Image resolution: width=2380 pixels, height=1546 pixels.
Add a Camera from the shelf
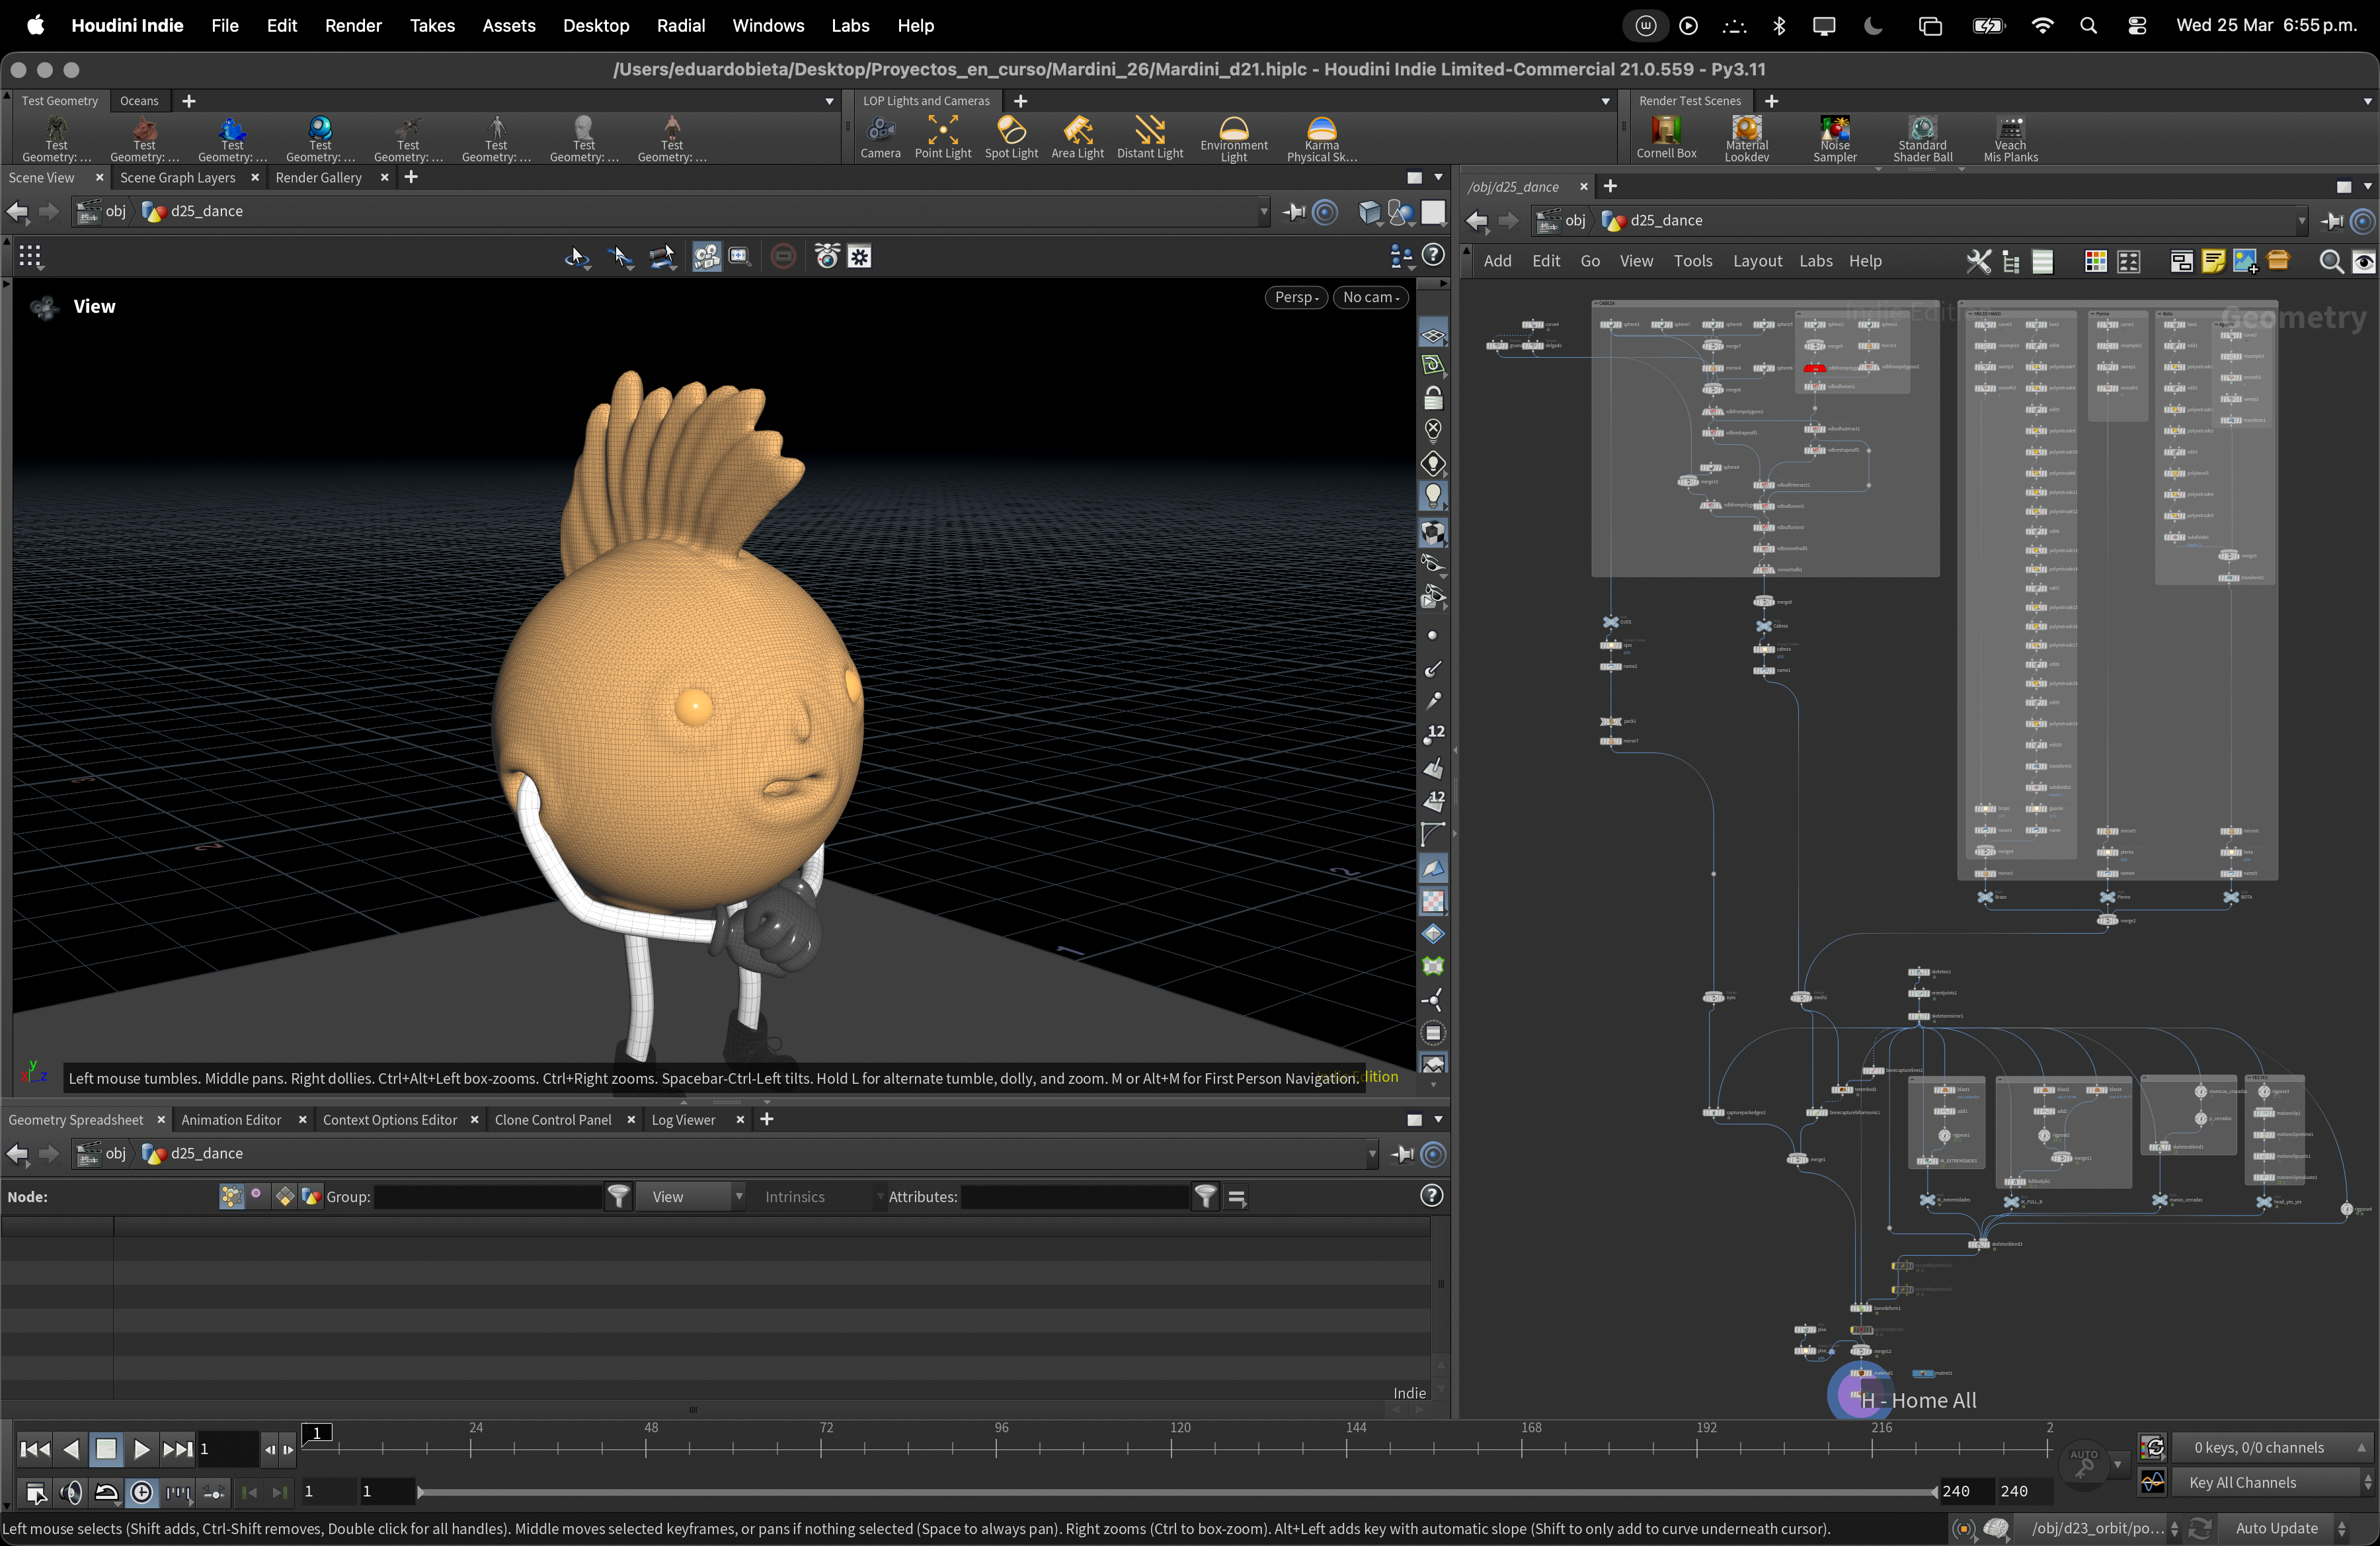coord(880,136)
